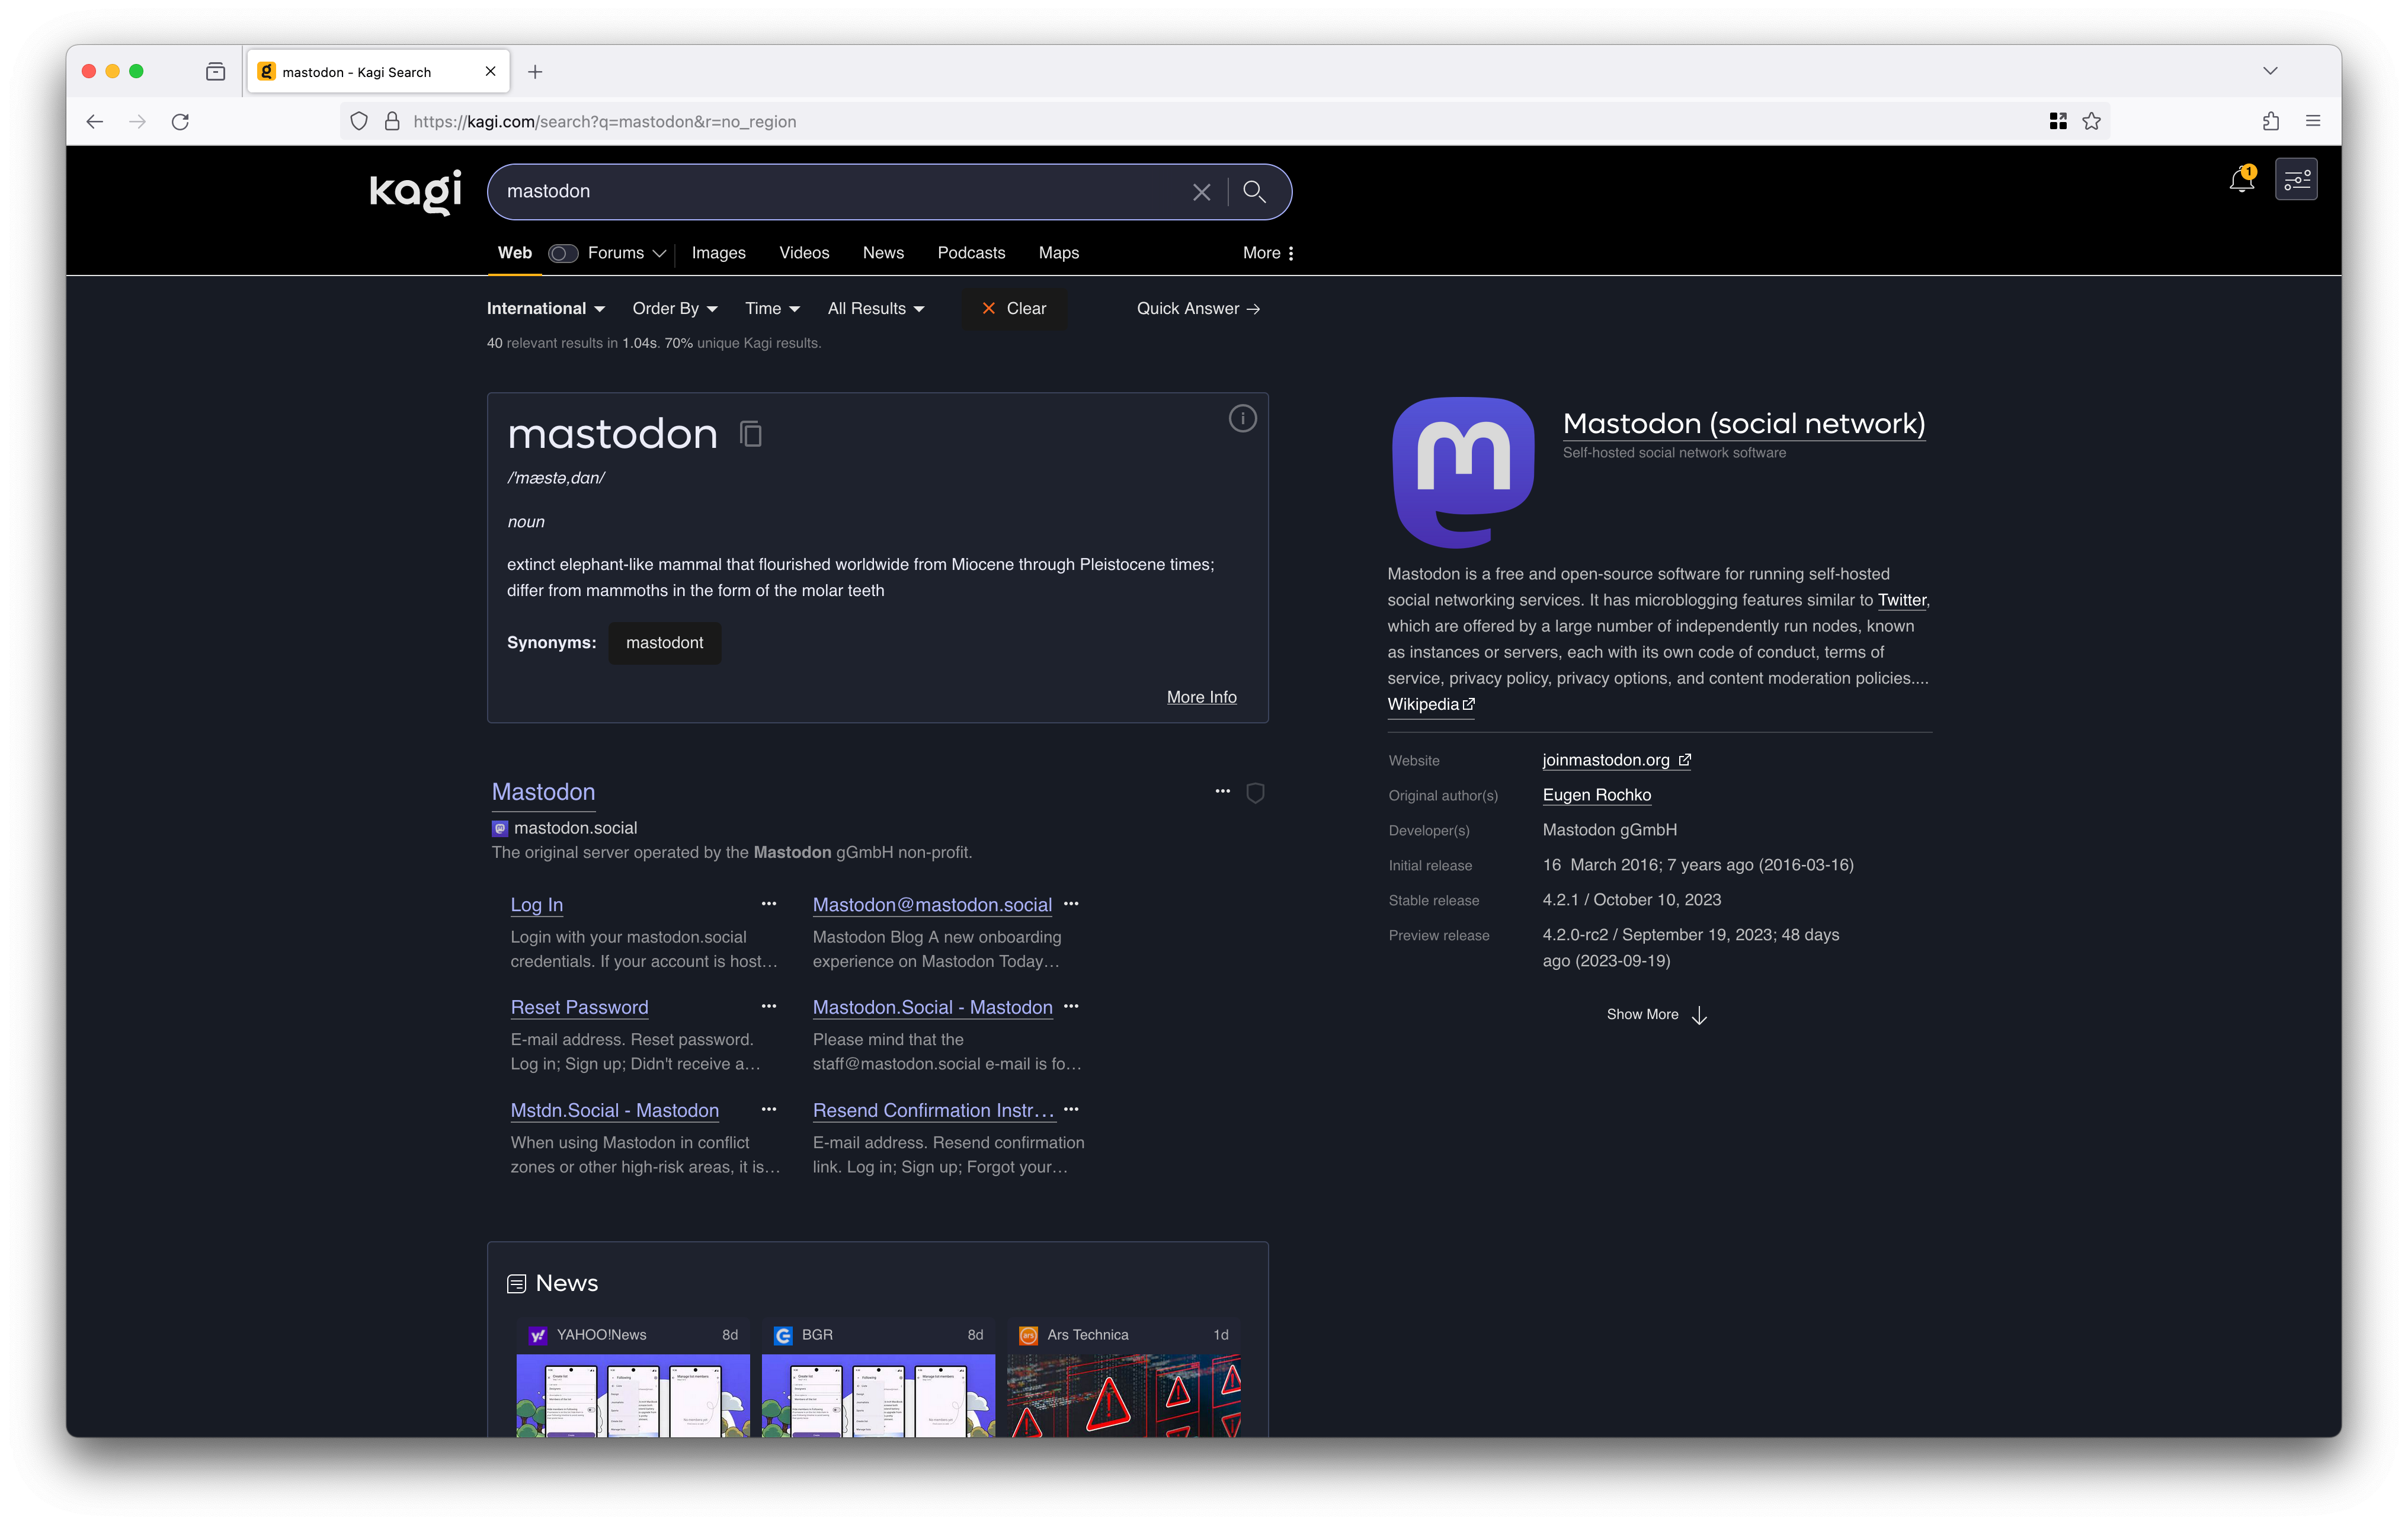Screen dimensions: 2408x1525
Task: Open the Mastodon result title link
Action: pos(543,792)
